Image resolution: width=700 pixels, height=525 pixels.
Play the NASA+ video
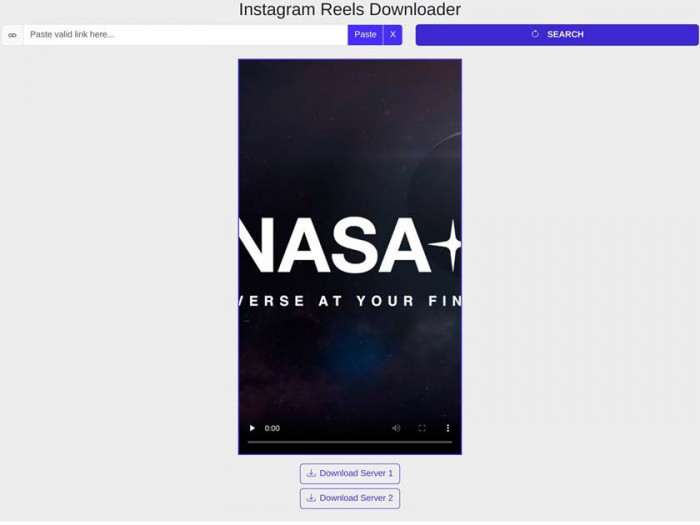(x=252, y=428)
